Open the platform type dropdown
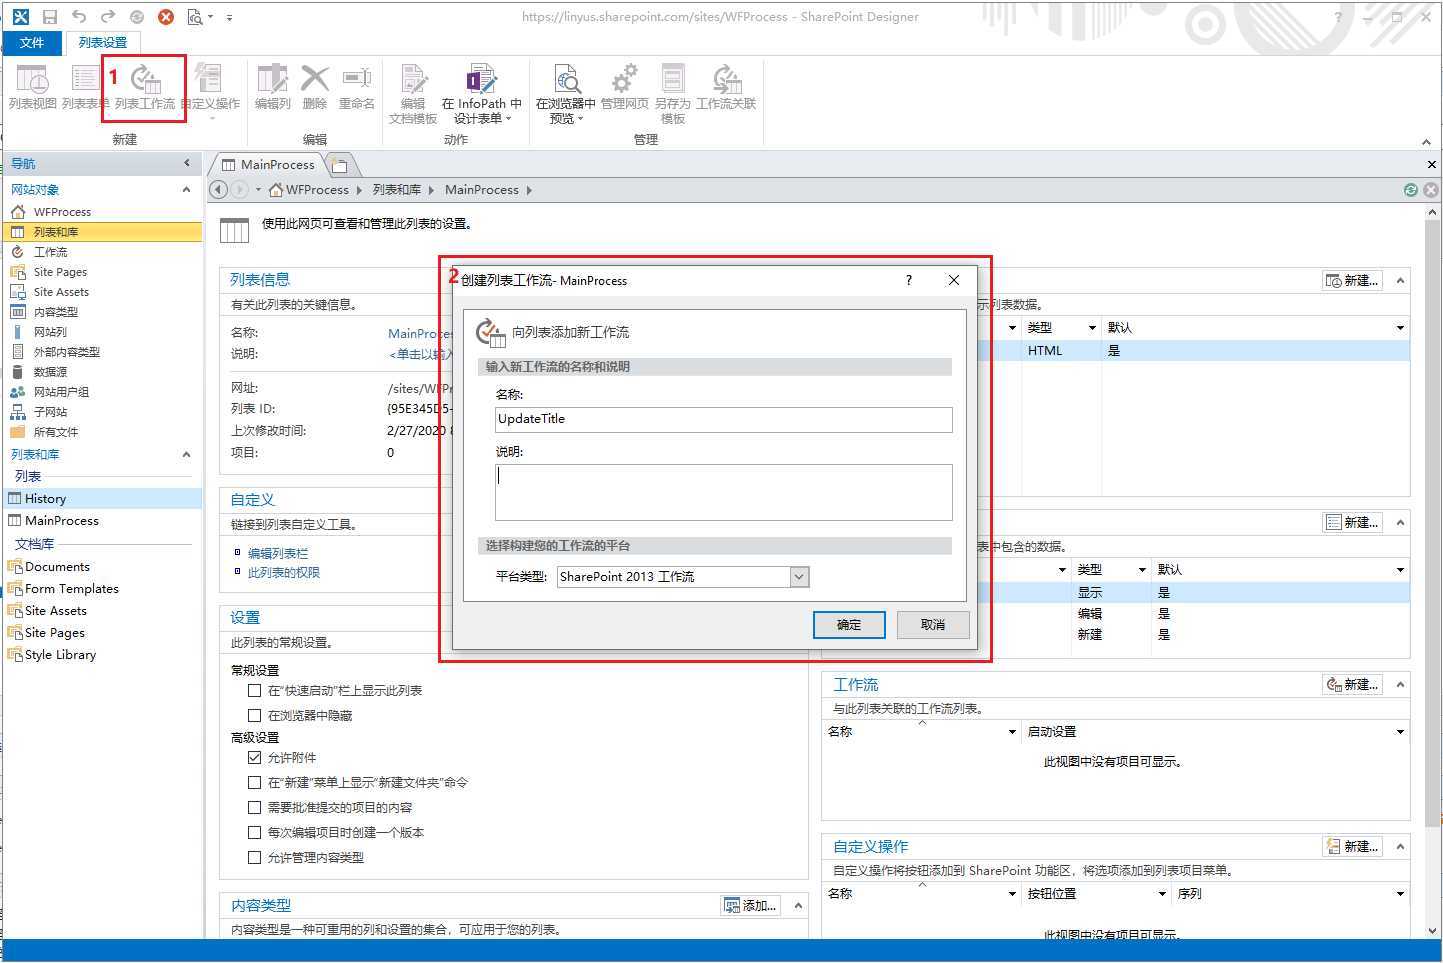This screenshot has height=963, width=1443. (798, 576)
